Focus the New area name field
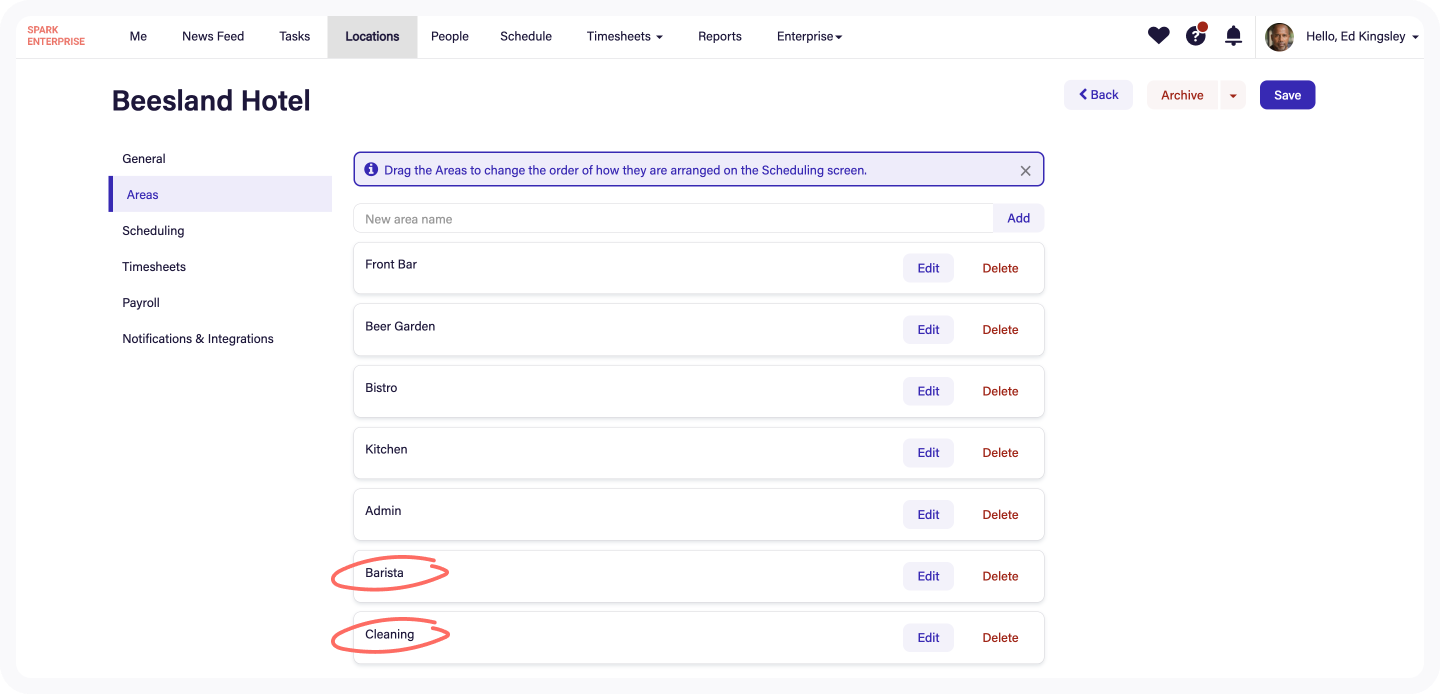1440x694 pixels. click(673, 219)
